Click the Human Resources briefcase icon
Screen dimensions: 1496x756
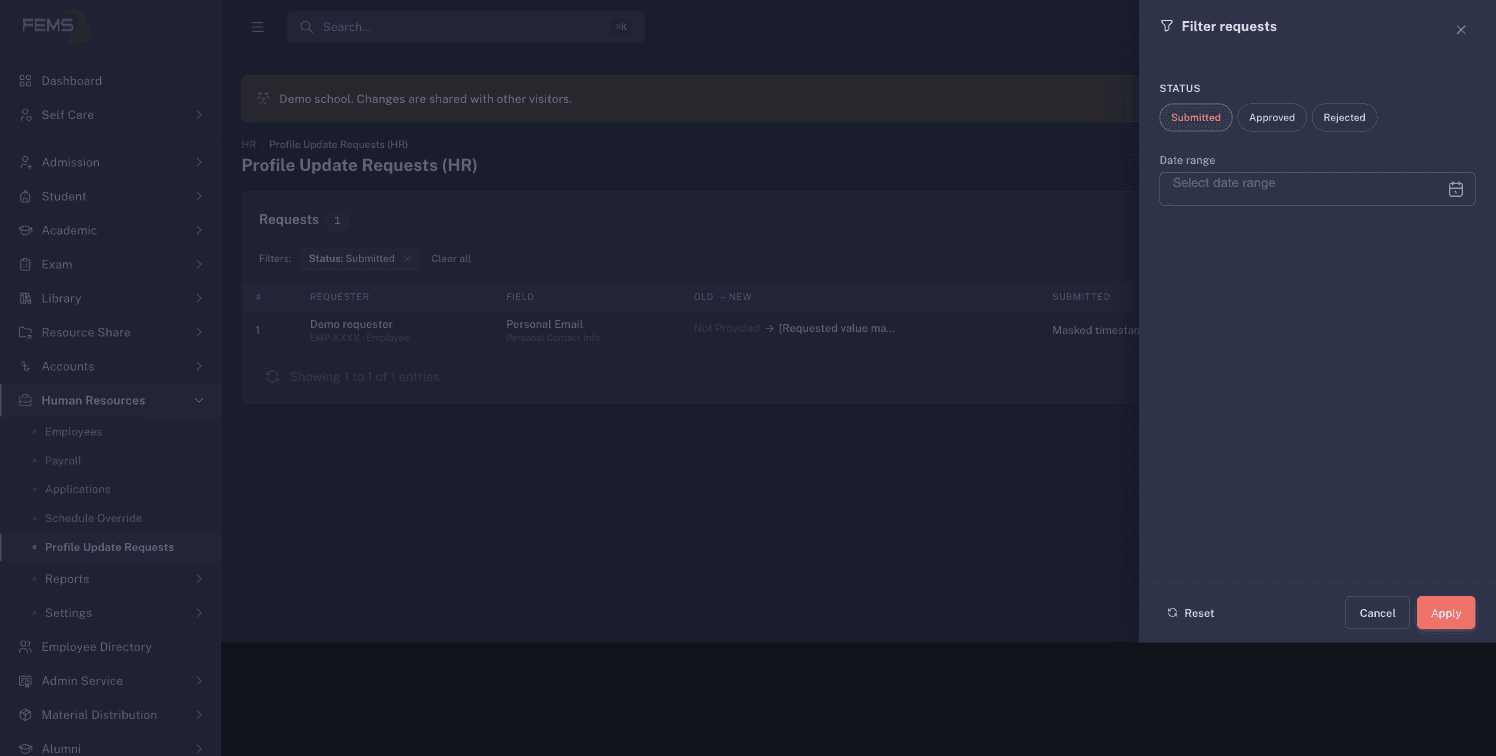(x=26, y=400)
